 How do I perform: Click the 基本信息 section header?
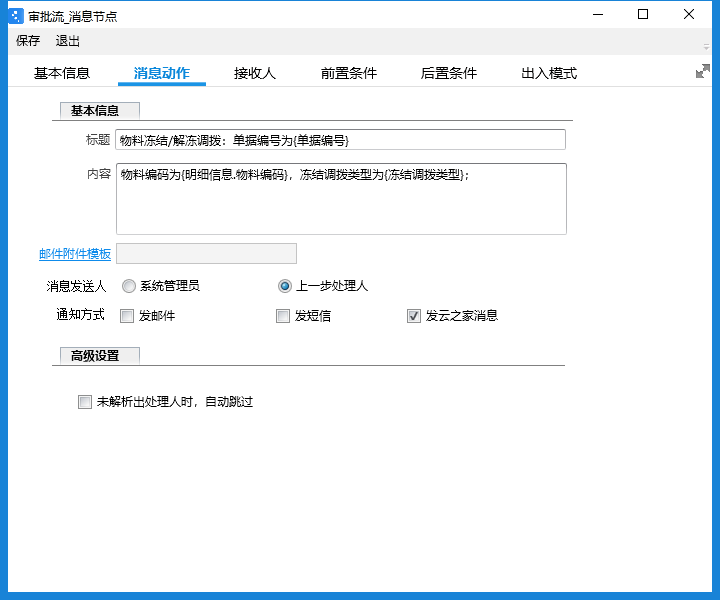[x=100, y=111]
